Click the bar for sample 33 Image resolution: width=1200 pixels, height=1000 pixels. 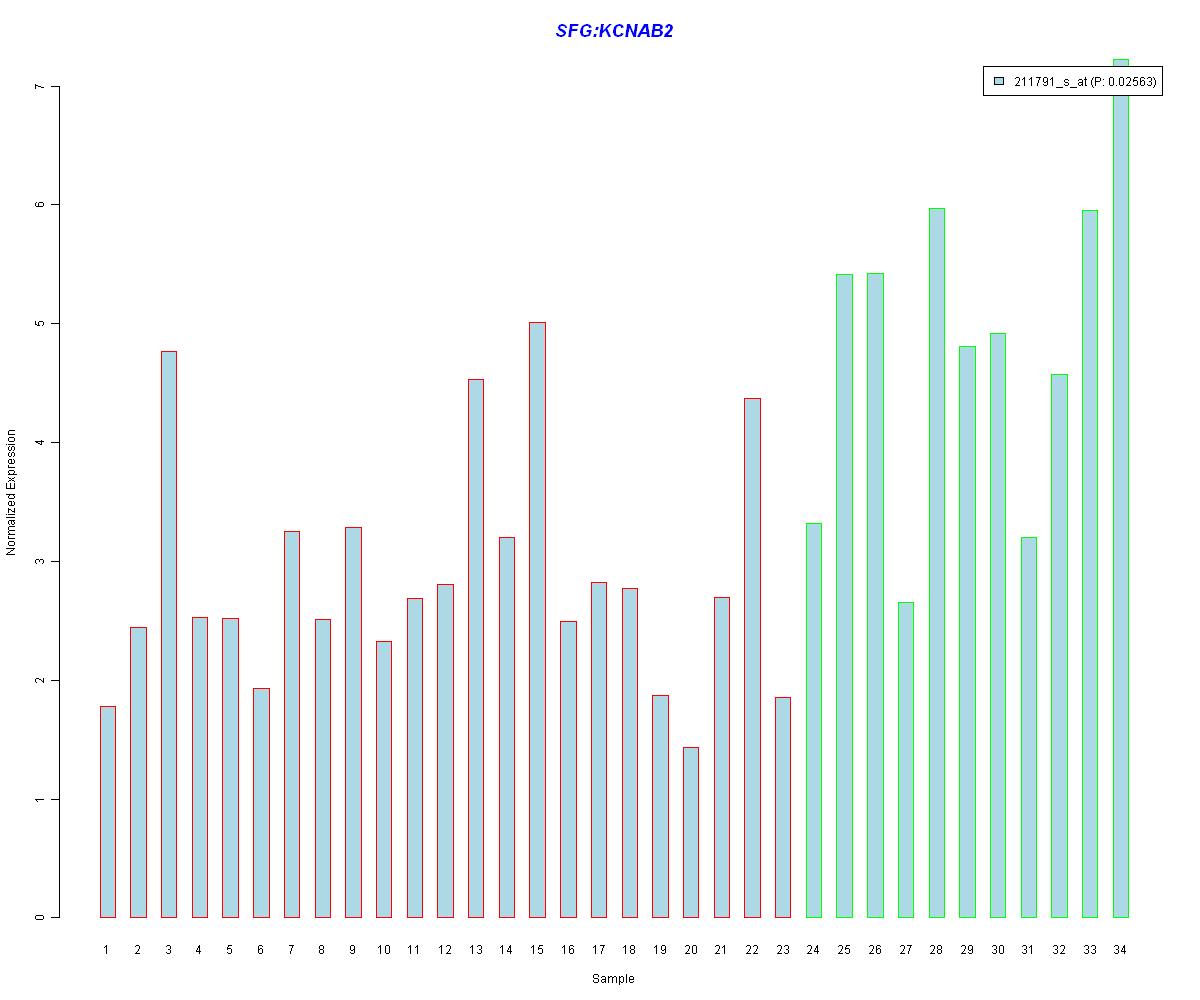[x=1089, y=563]
